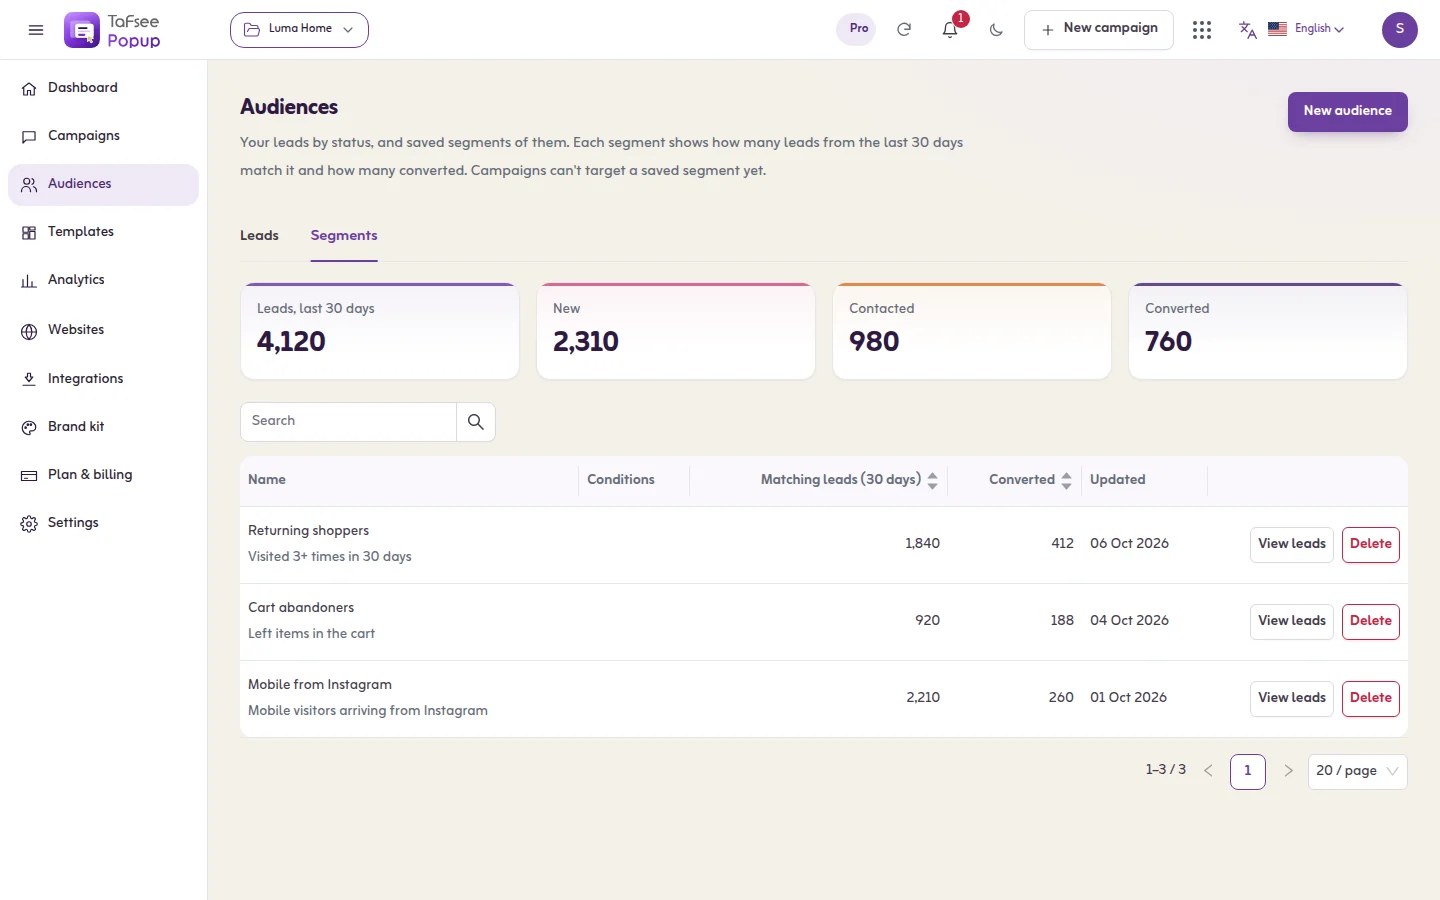The image size is (1440, 900).
Task: Click the TaFsee Popup logo
Action: 112,30
